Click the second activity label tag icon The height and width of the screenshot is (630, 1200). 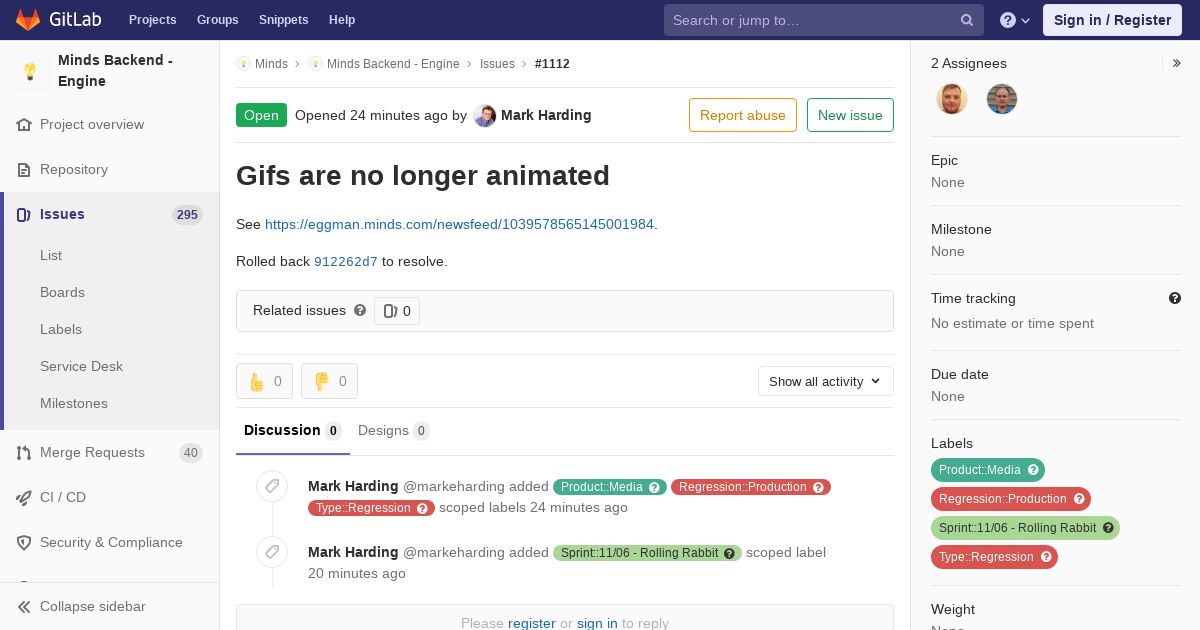272,552
